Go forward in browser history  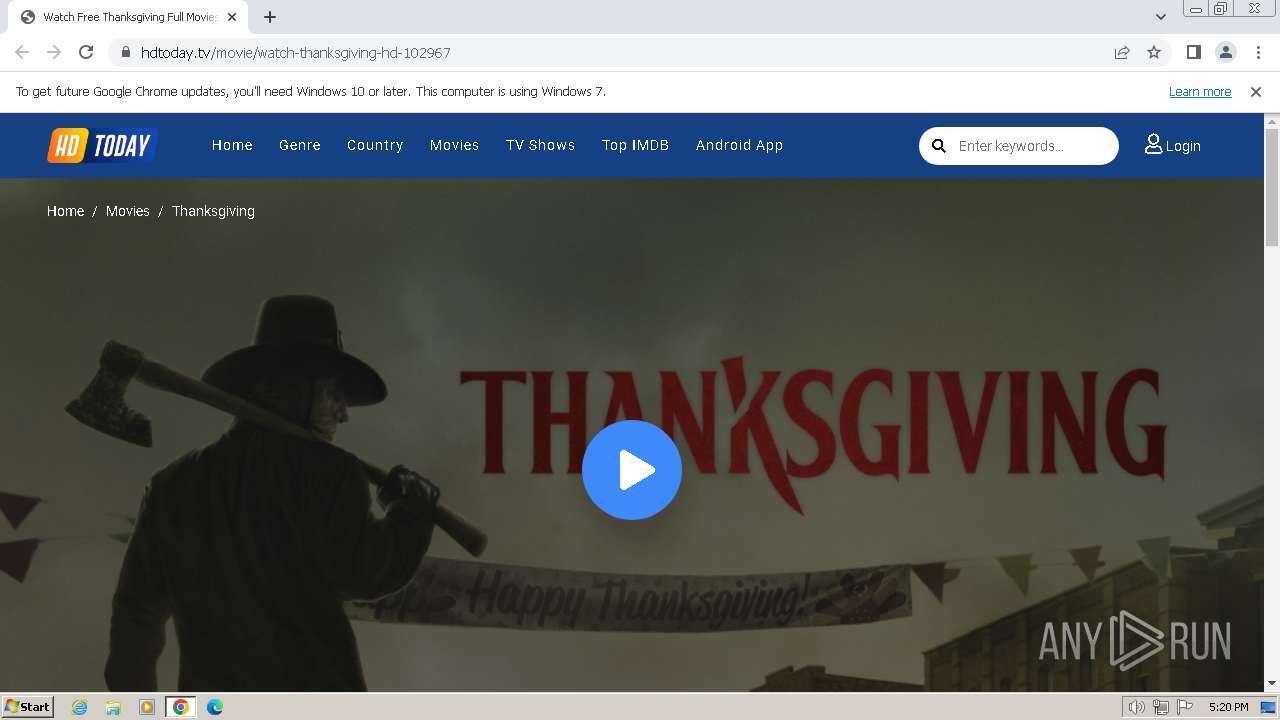54,52
